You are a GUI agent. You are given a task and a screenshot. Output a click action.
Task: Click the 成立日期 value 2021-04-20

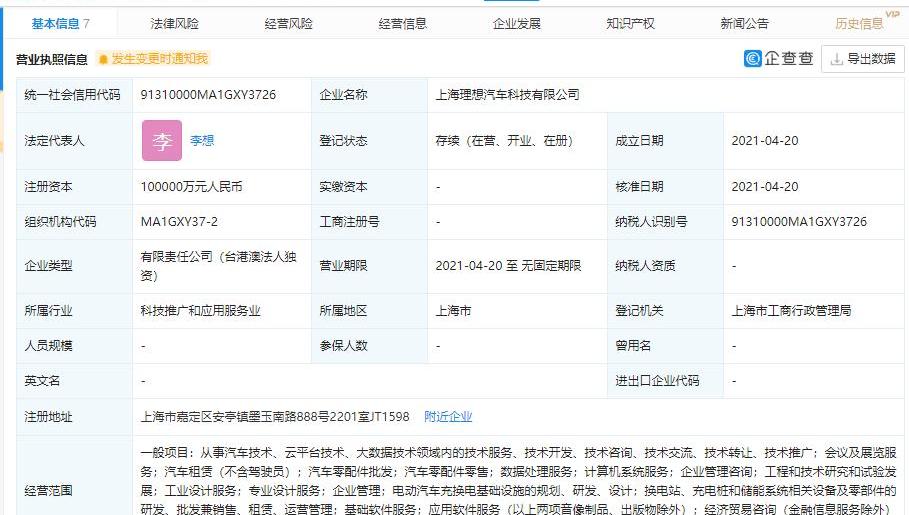pos(765,140)
